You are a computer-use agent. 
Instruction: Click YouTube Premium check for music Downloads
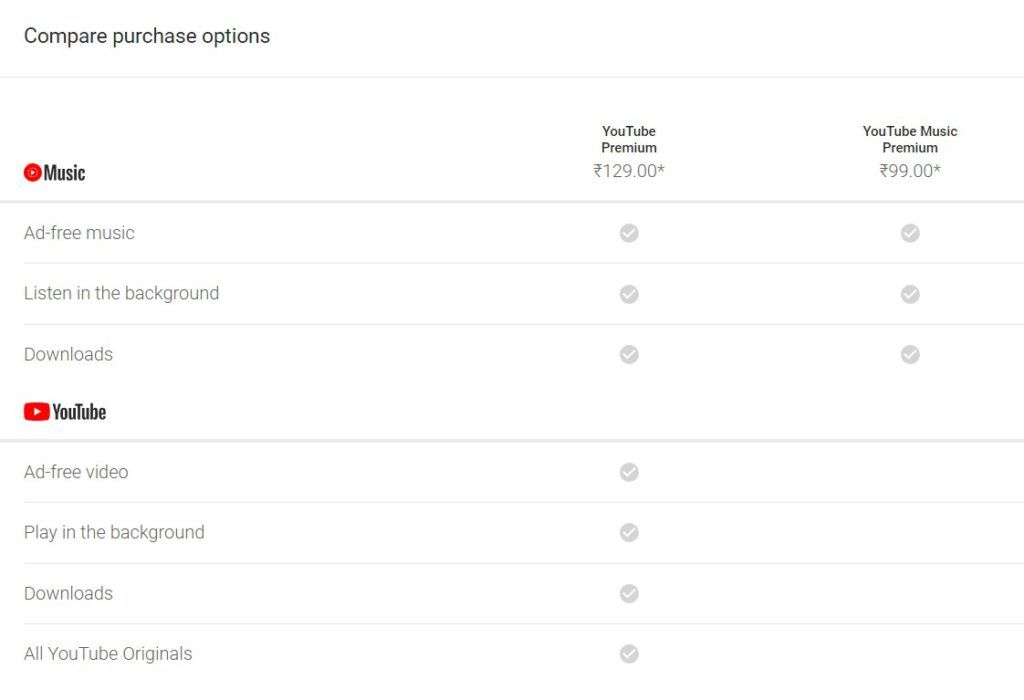[629, 355]
